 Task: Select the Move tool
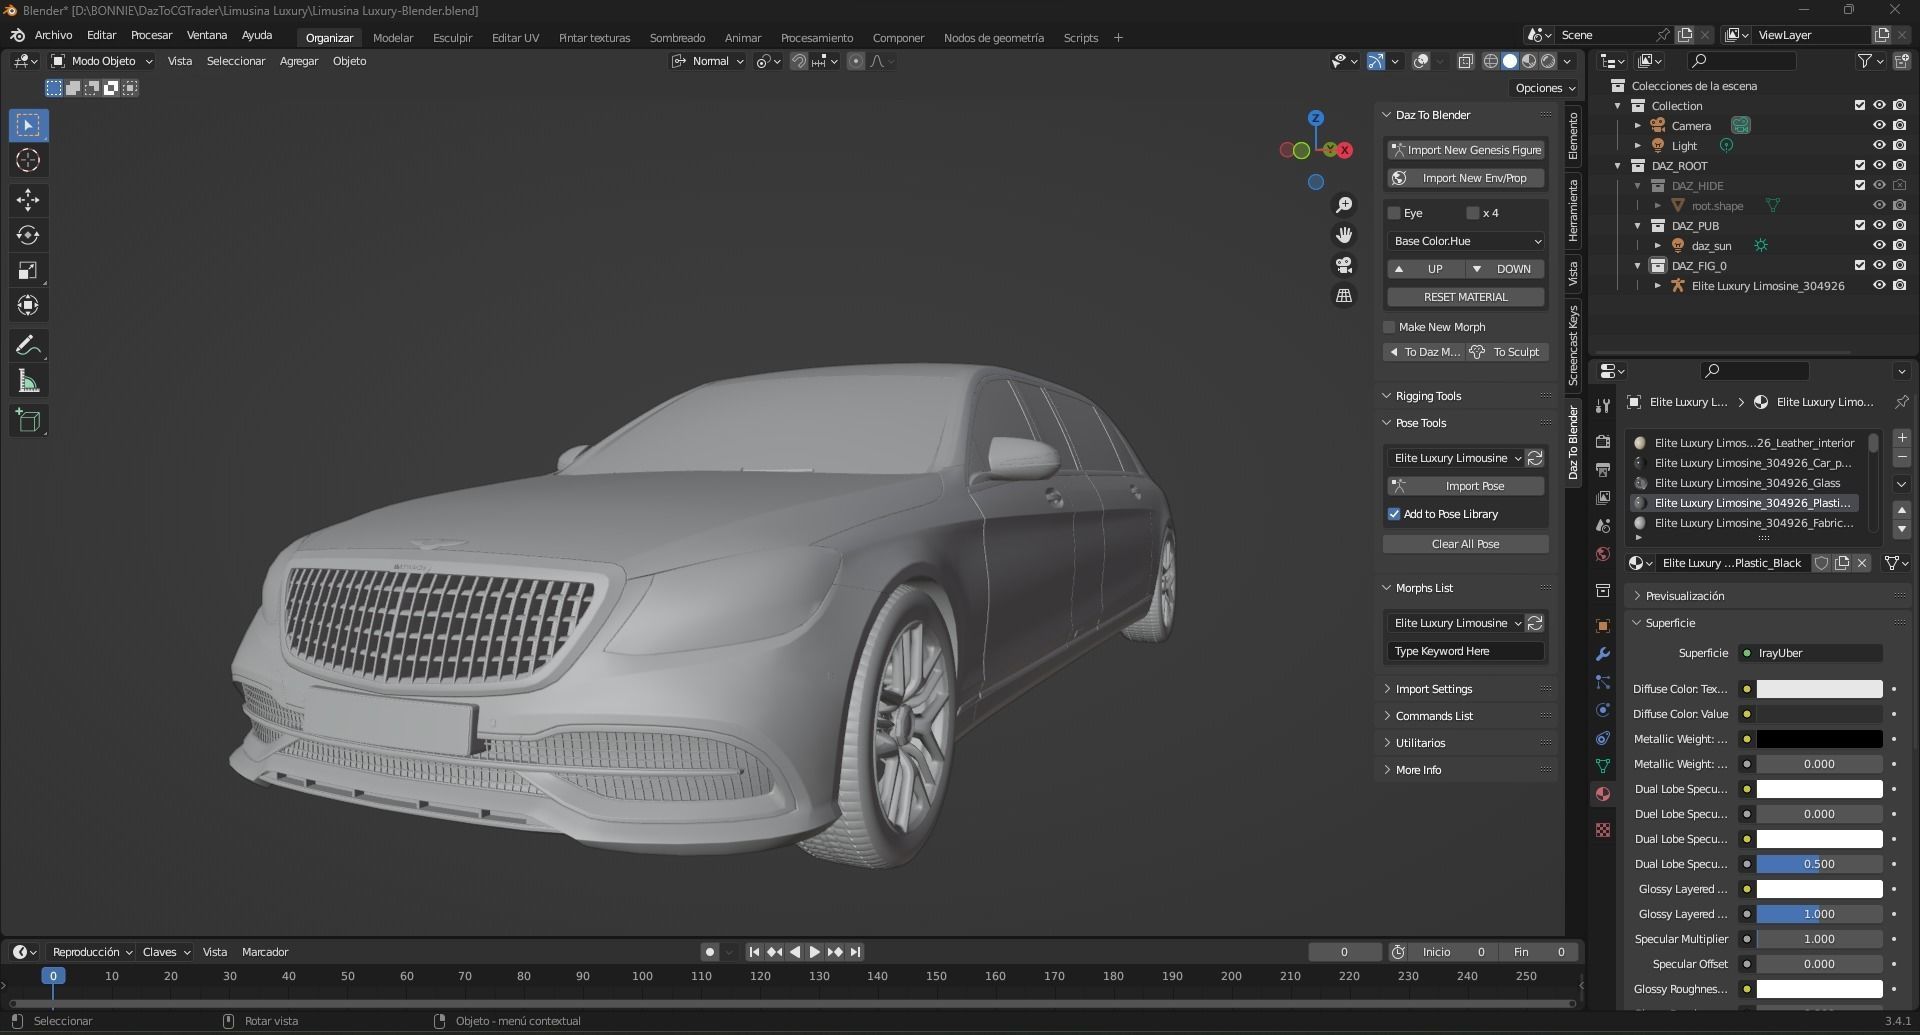click(28, 200)
